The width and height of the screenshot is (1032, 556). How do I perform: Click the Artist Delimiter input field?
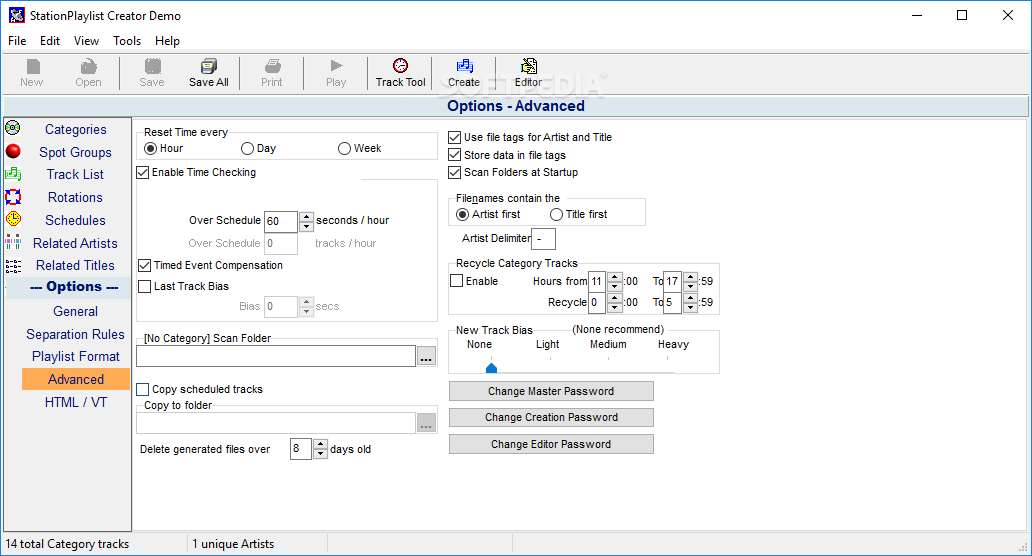(544, 239)
